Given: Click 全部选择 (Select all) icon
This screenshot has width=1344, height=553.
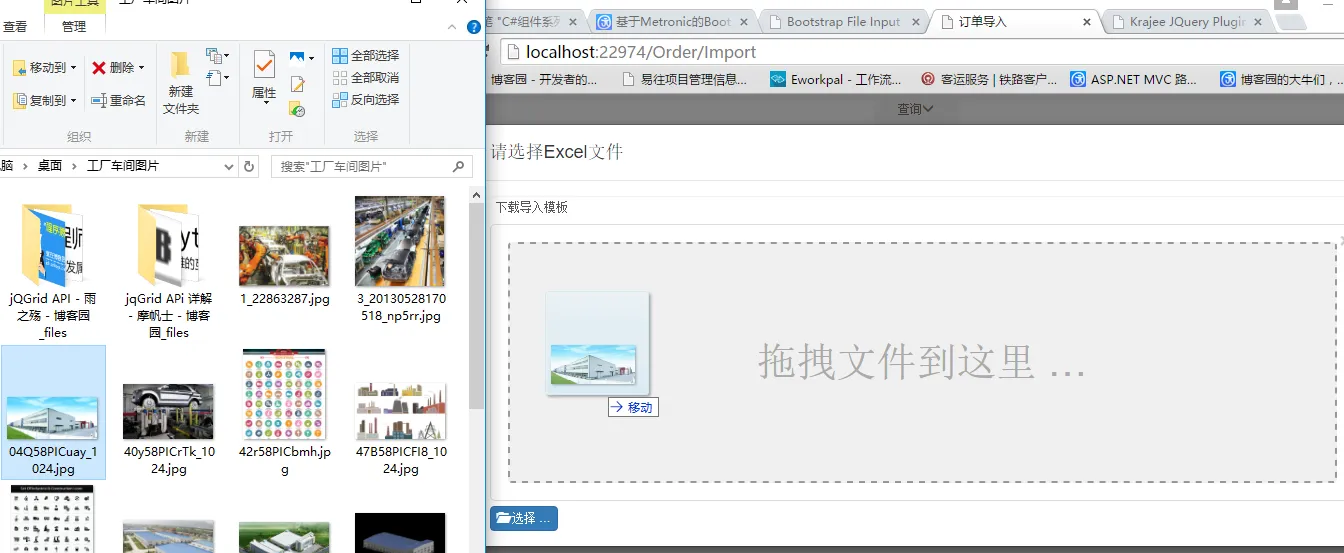Looking at the screenshot, I should tap(340, 56).
